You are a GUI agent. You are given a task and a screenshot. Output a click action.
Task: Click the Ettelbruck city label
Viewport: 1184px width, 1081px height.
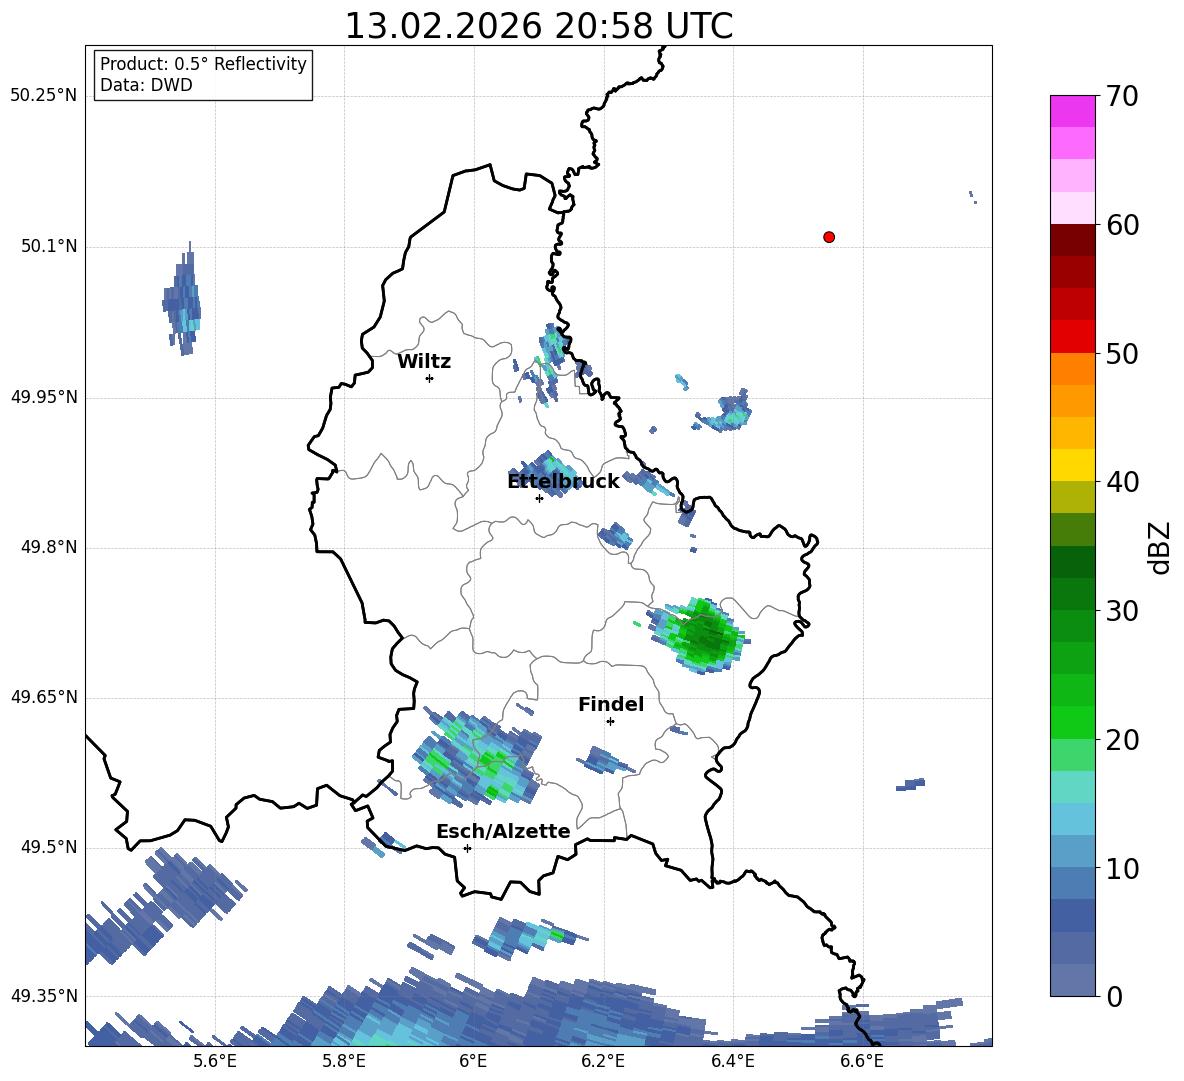point(563,481)
